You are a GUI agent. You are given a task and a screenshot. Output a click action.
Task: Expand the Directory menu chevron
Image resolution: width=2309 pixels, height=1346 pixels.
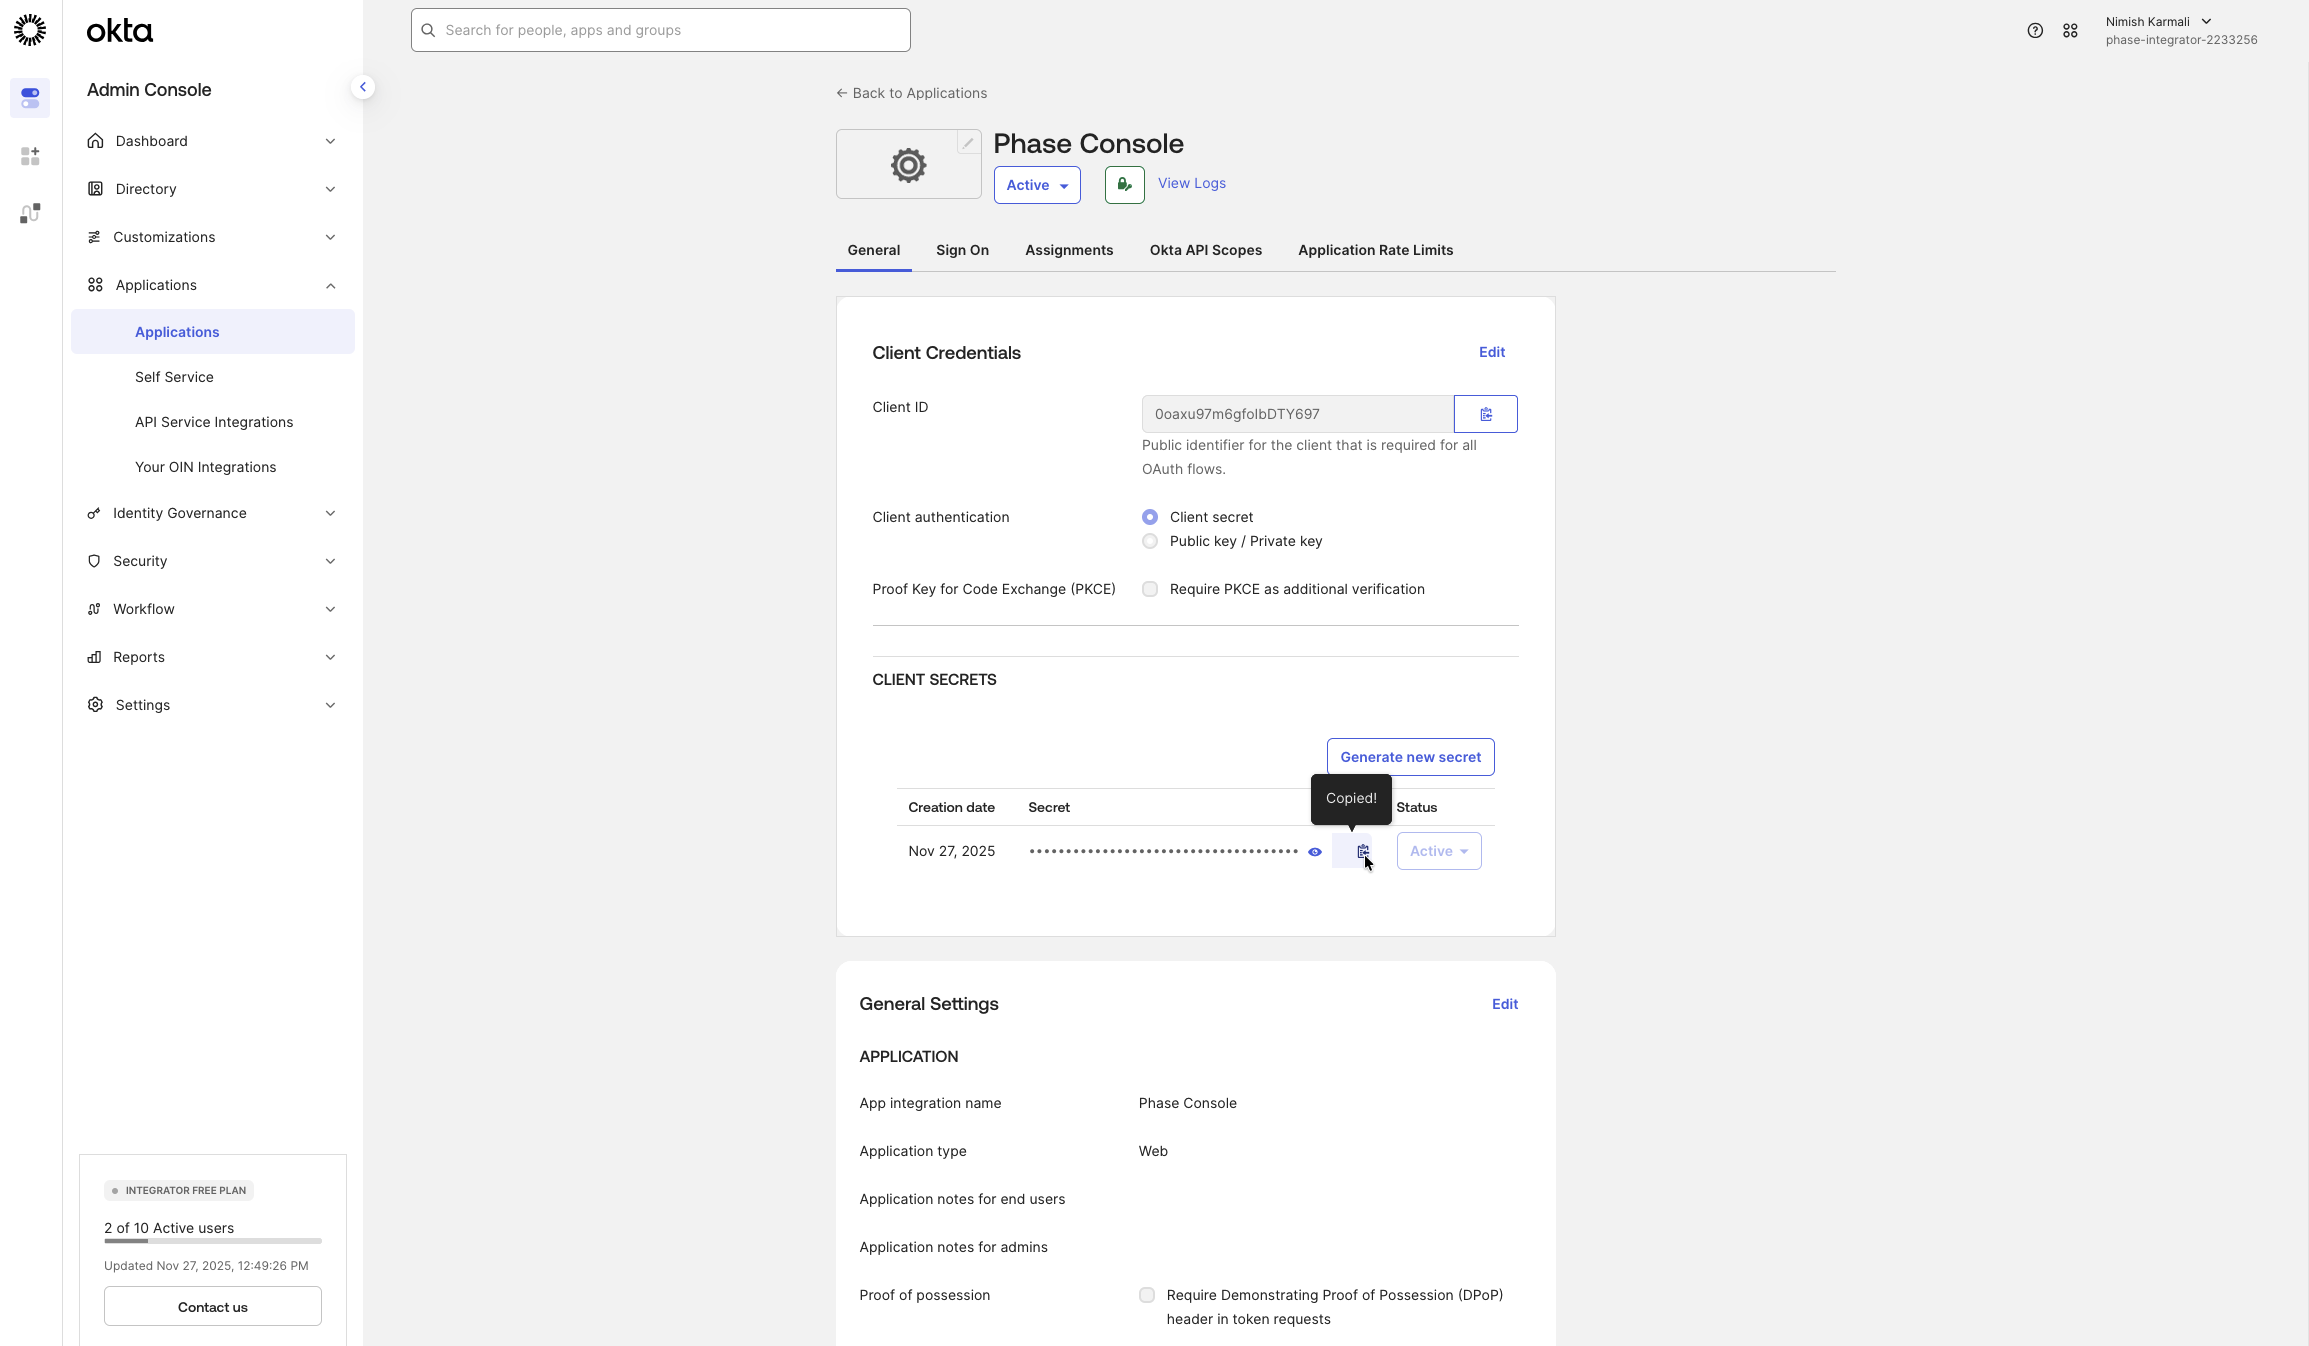pyautogui.click(x=330, y=189)
